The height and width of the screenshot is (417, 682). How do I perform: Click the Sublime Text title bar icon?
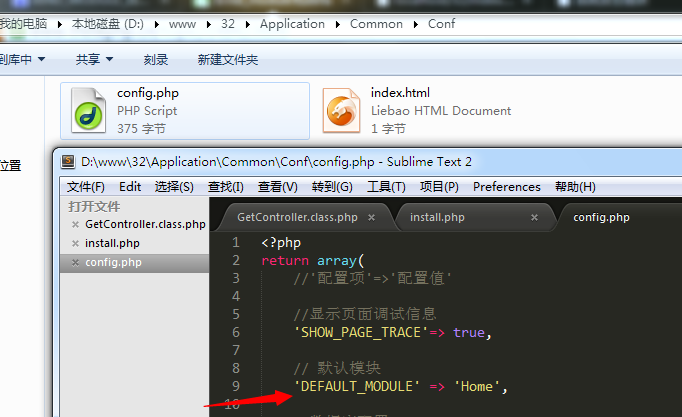coord(68,161)
